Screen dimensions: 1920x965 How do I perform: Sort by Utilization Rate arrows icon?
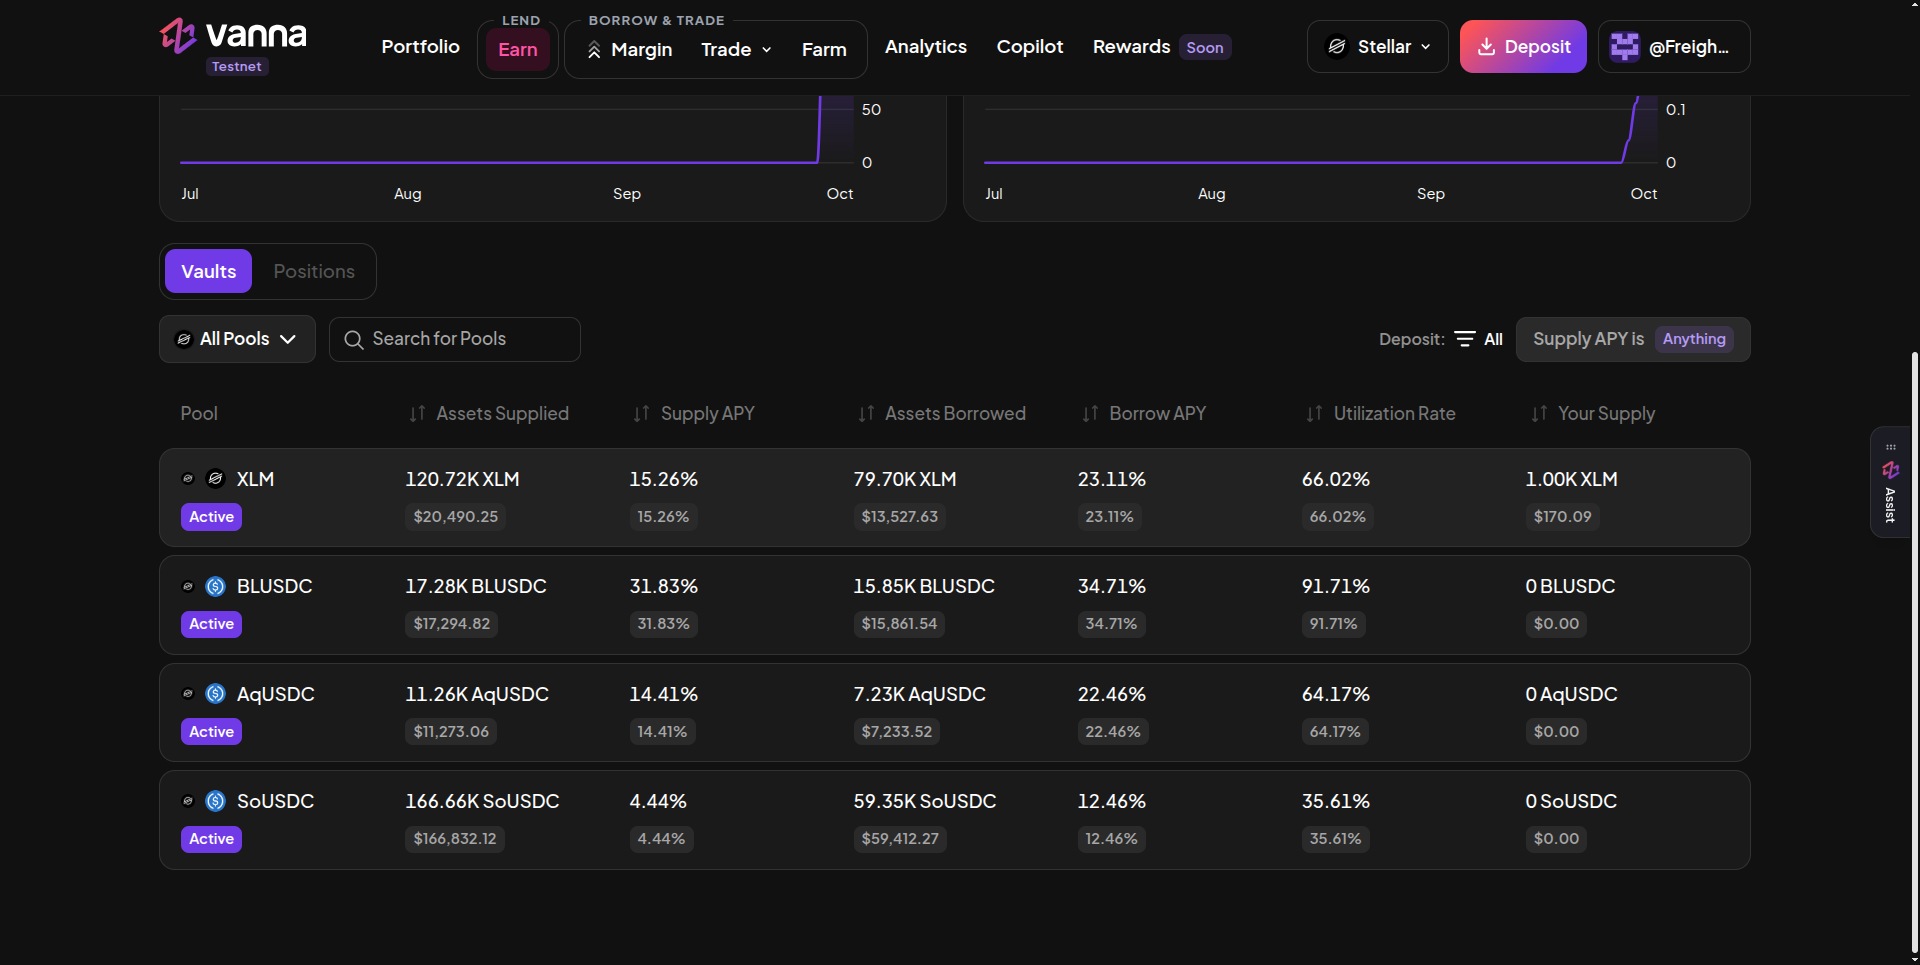(1314, 414)
